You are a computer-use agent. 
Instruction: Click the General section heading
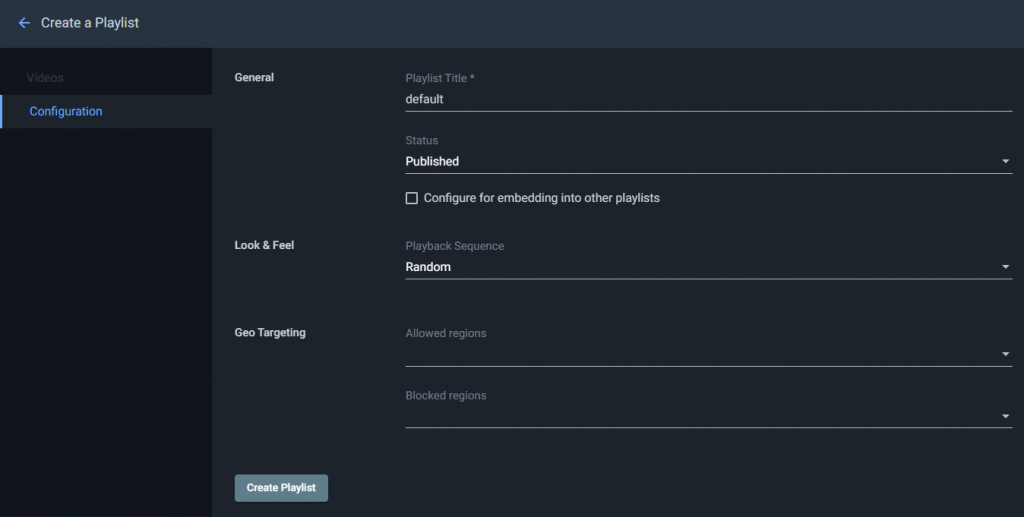[x=254, y=77]
